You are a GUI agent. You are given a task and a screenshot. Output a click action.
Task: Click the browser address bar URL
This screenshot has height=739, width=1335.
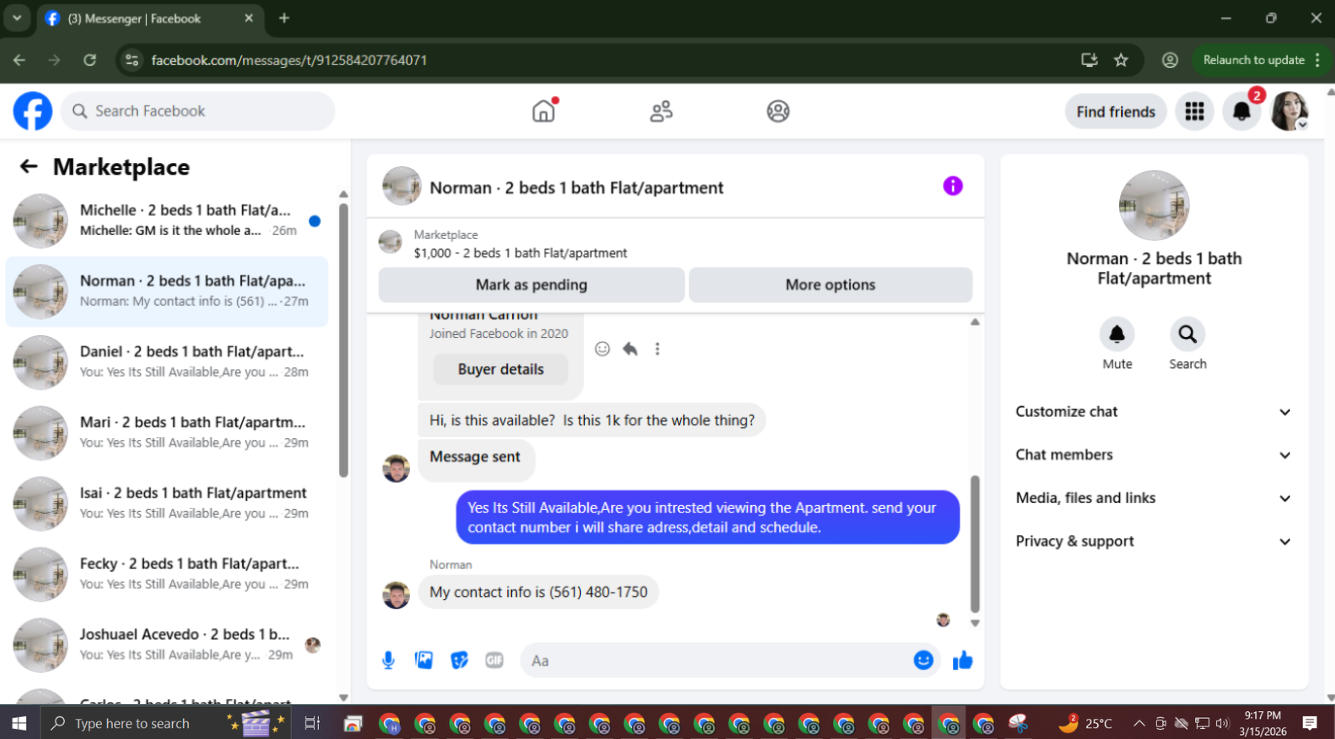click(289, 60)
